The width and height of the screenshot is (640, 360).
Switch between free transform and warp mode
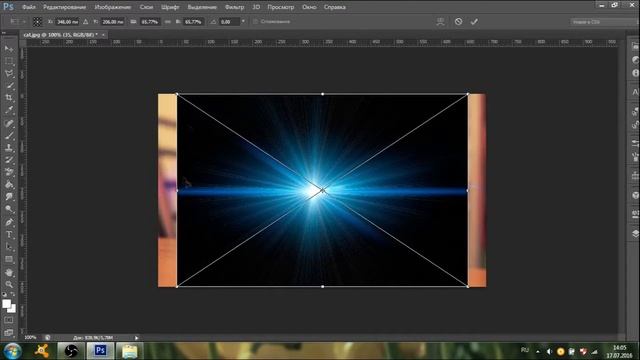440,21
